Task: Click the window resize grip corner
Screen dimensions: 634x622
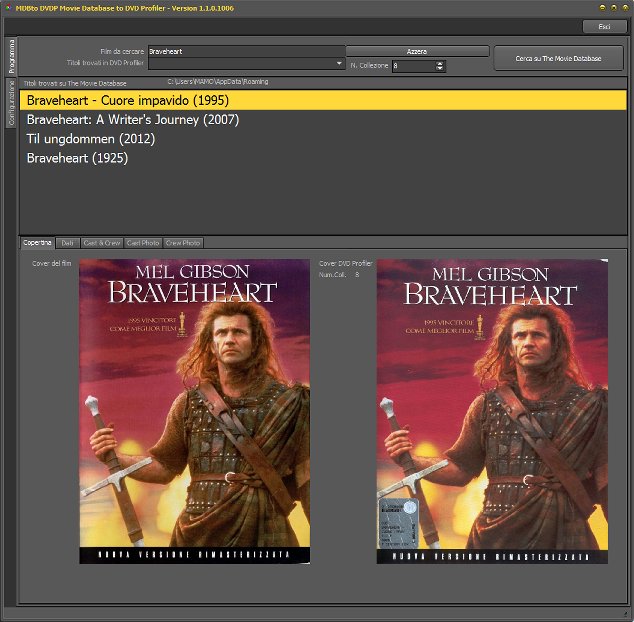Action: [x=628, y=616]
